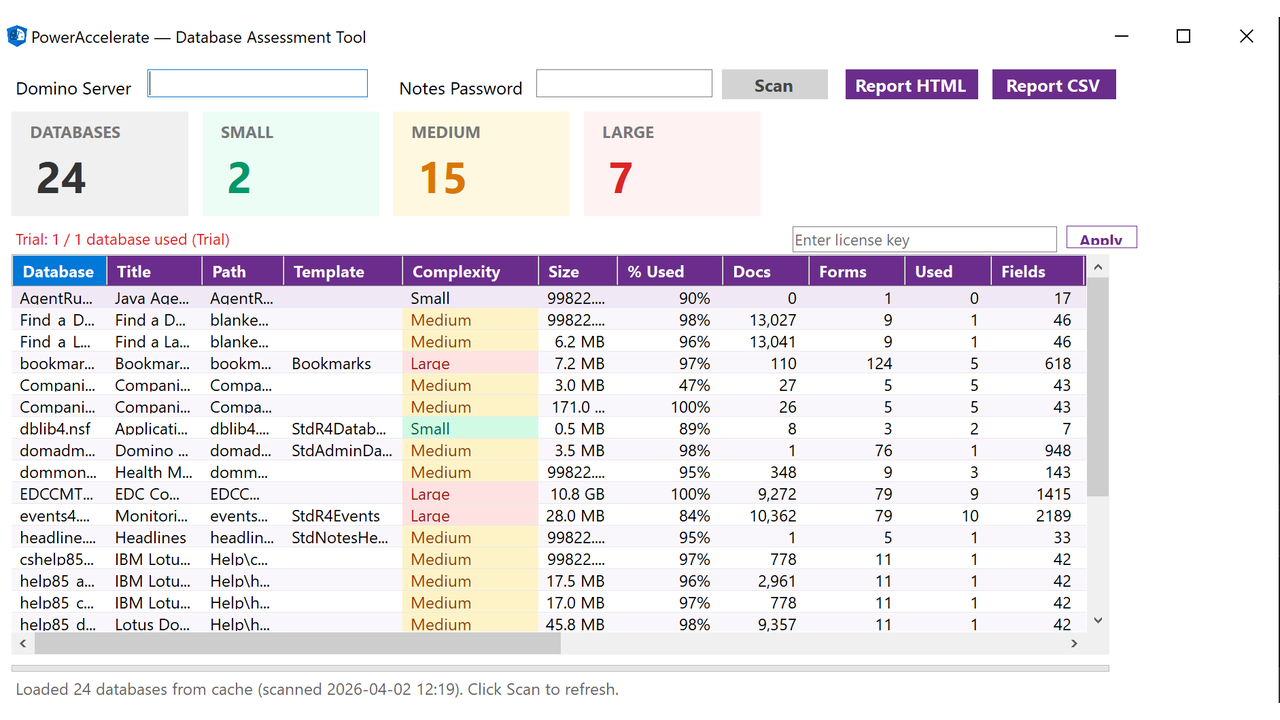Image resolution: width=1280 pixels, height=720 pixels.
Task: Select the events4... database cell
Action: tap(58, 516)
